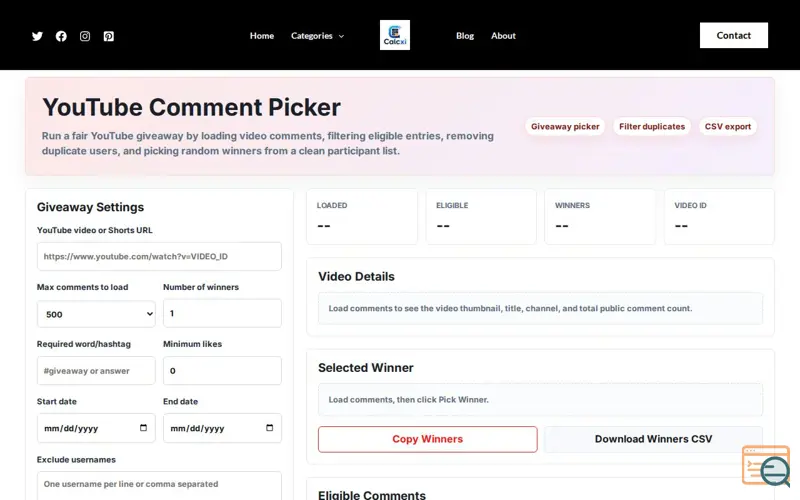
Task: Click the Calcxi logo in the header
Action: coord(395,35)
